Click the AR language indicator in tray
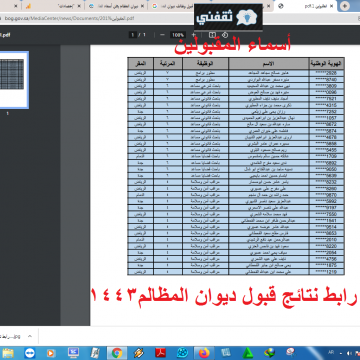The height and width of the screenshot is (360, 360). [x=331, y=352]
